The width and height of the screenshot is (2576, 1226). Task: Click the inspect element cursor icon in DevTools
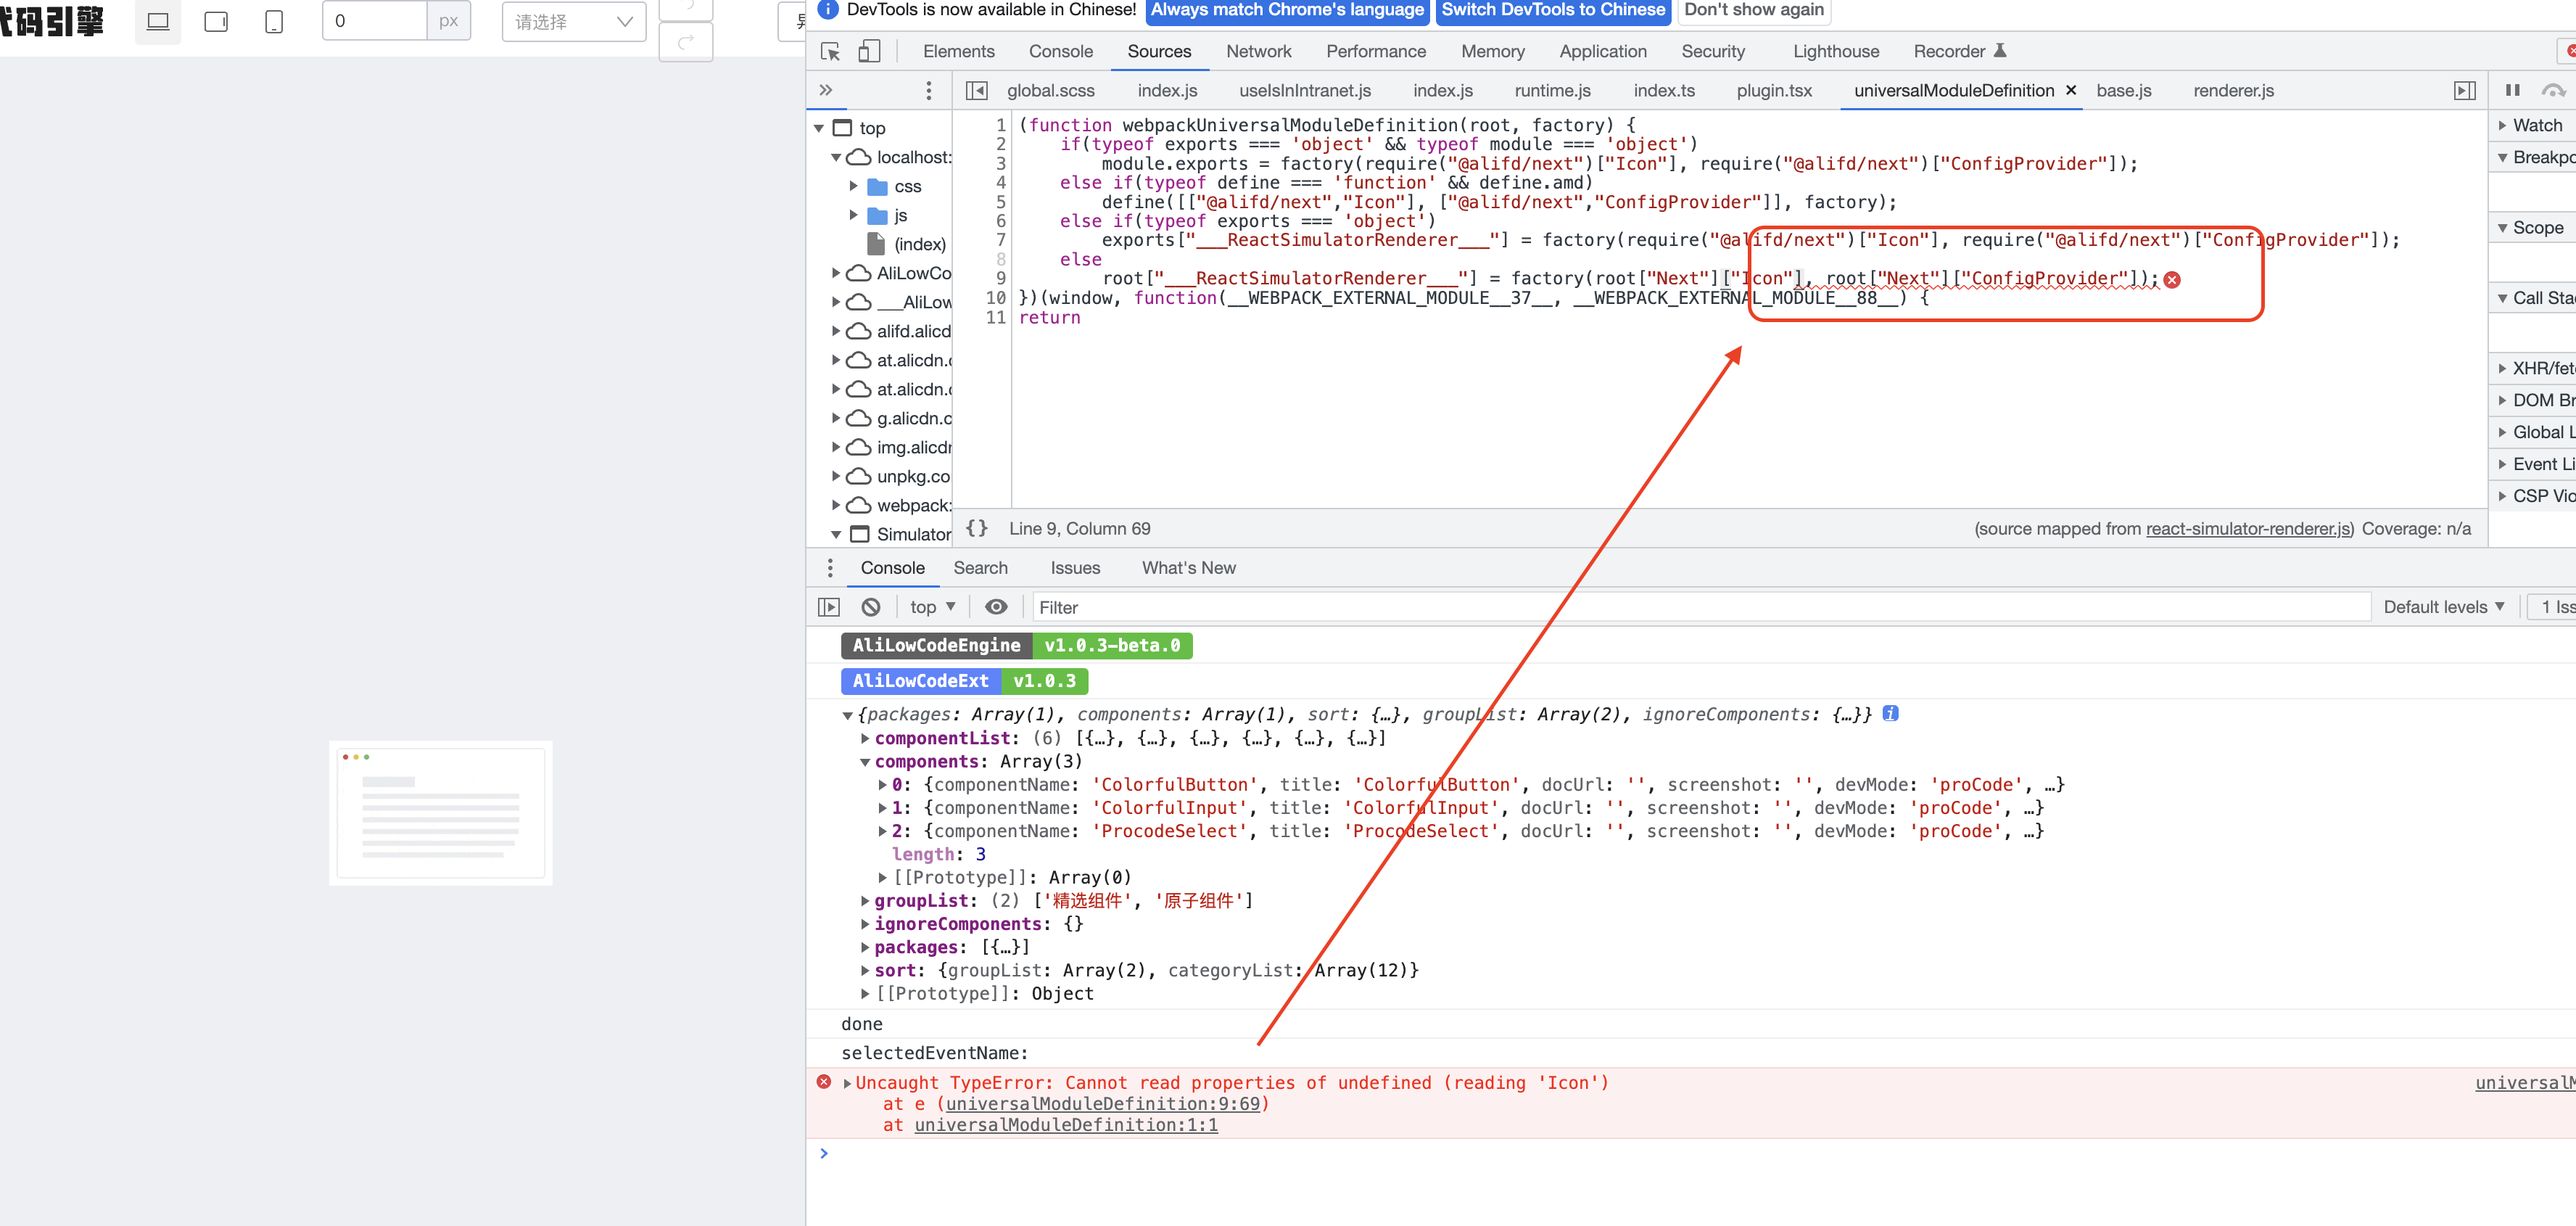(x=829, y=50)
